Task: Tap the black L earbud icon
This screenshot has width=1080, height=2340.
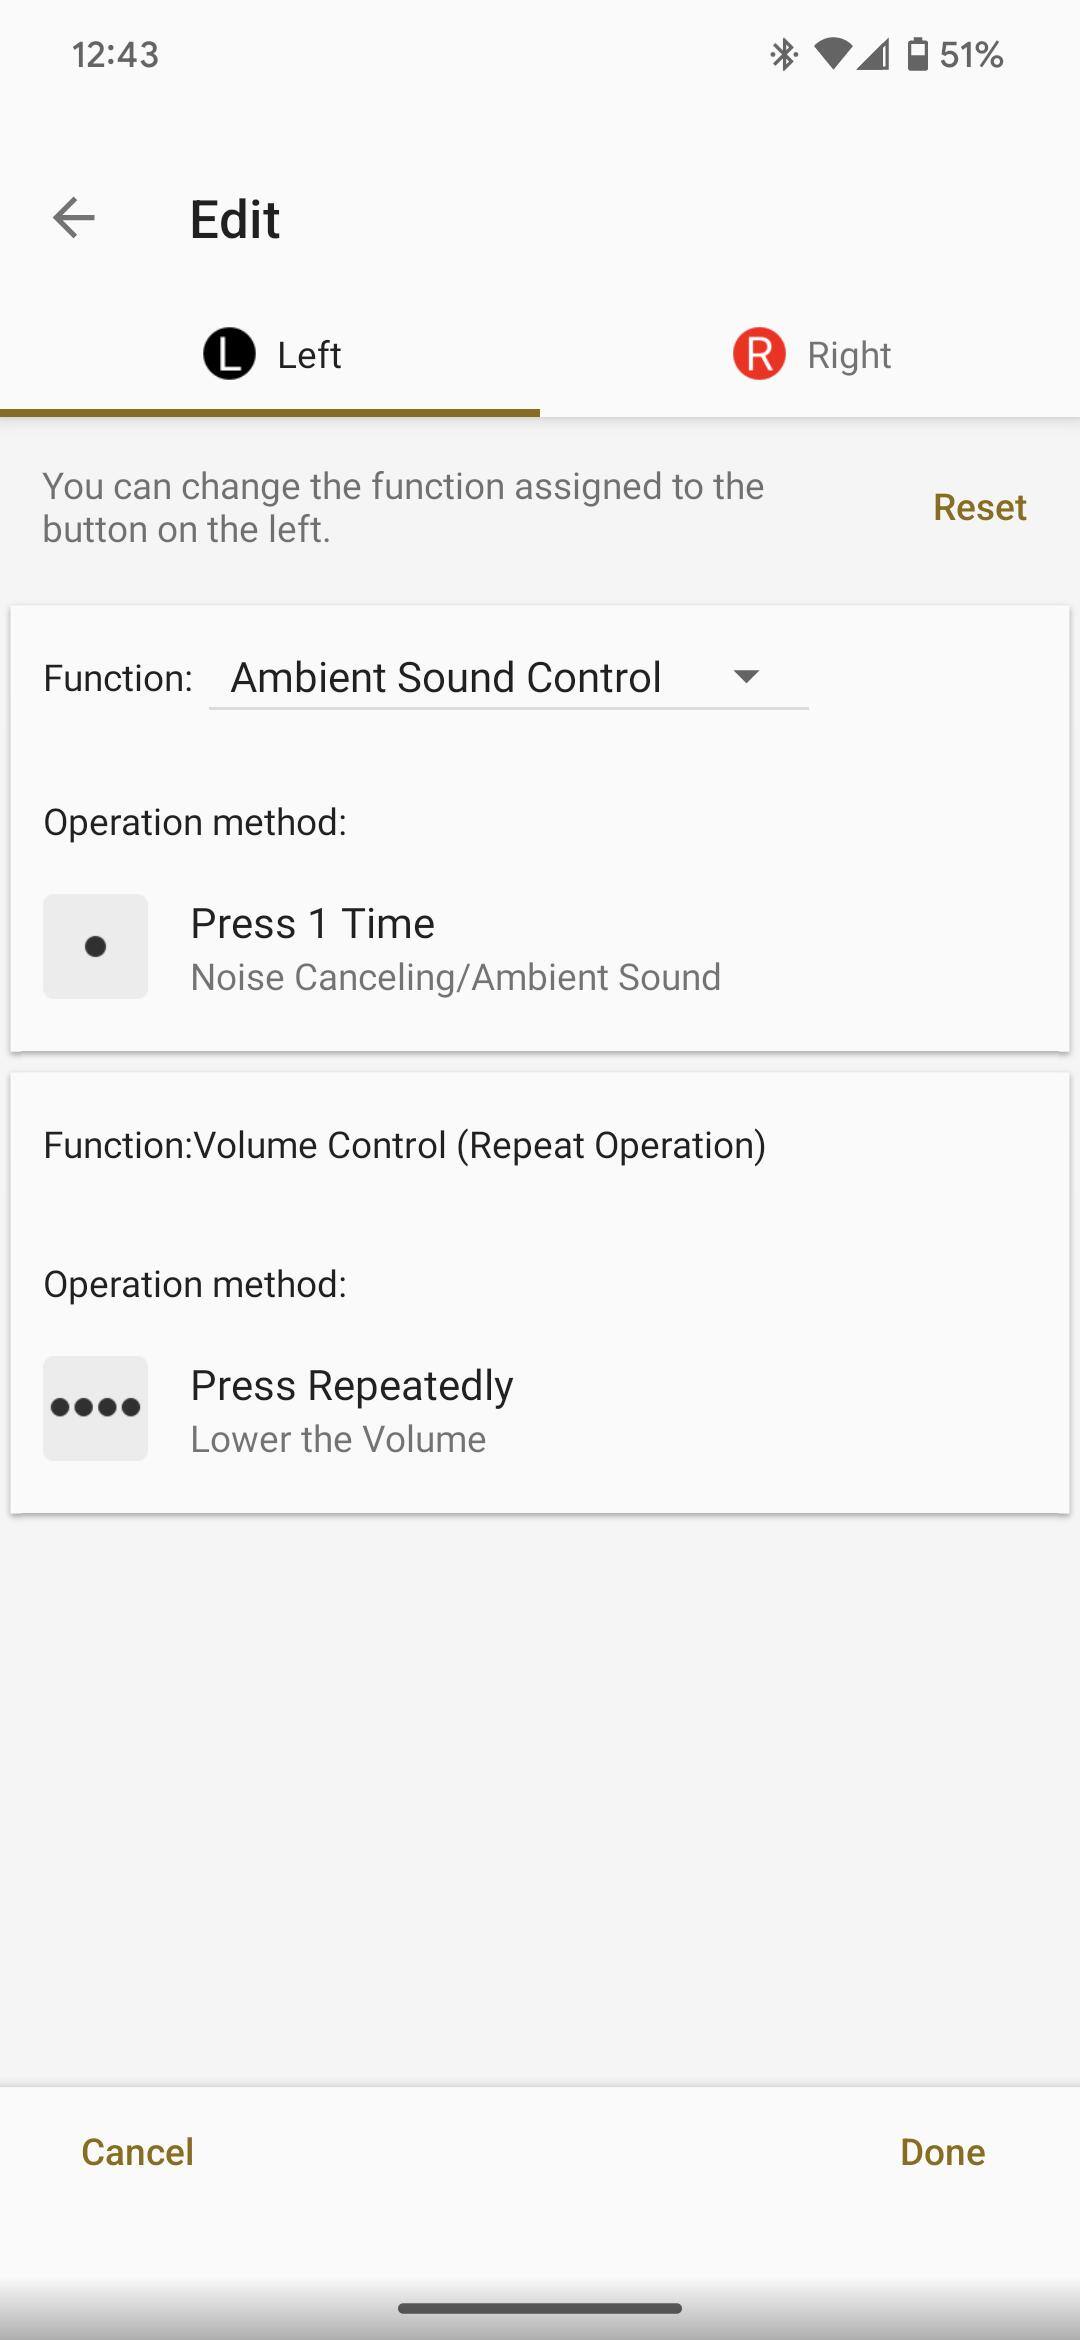Action: pyautogui.click(x=229, y=354)
